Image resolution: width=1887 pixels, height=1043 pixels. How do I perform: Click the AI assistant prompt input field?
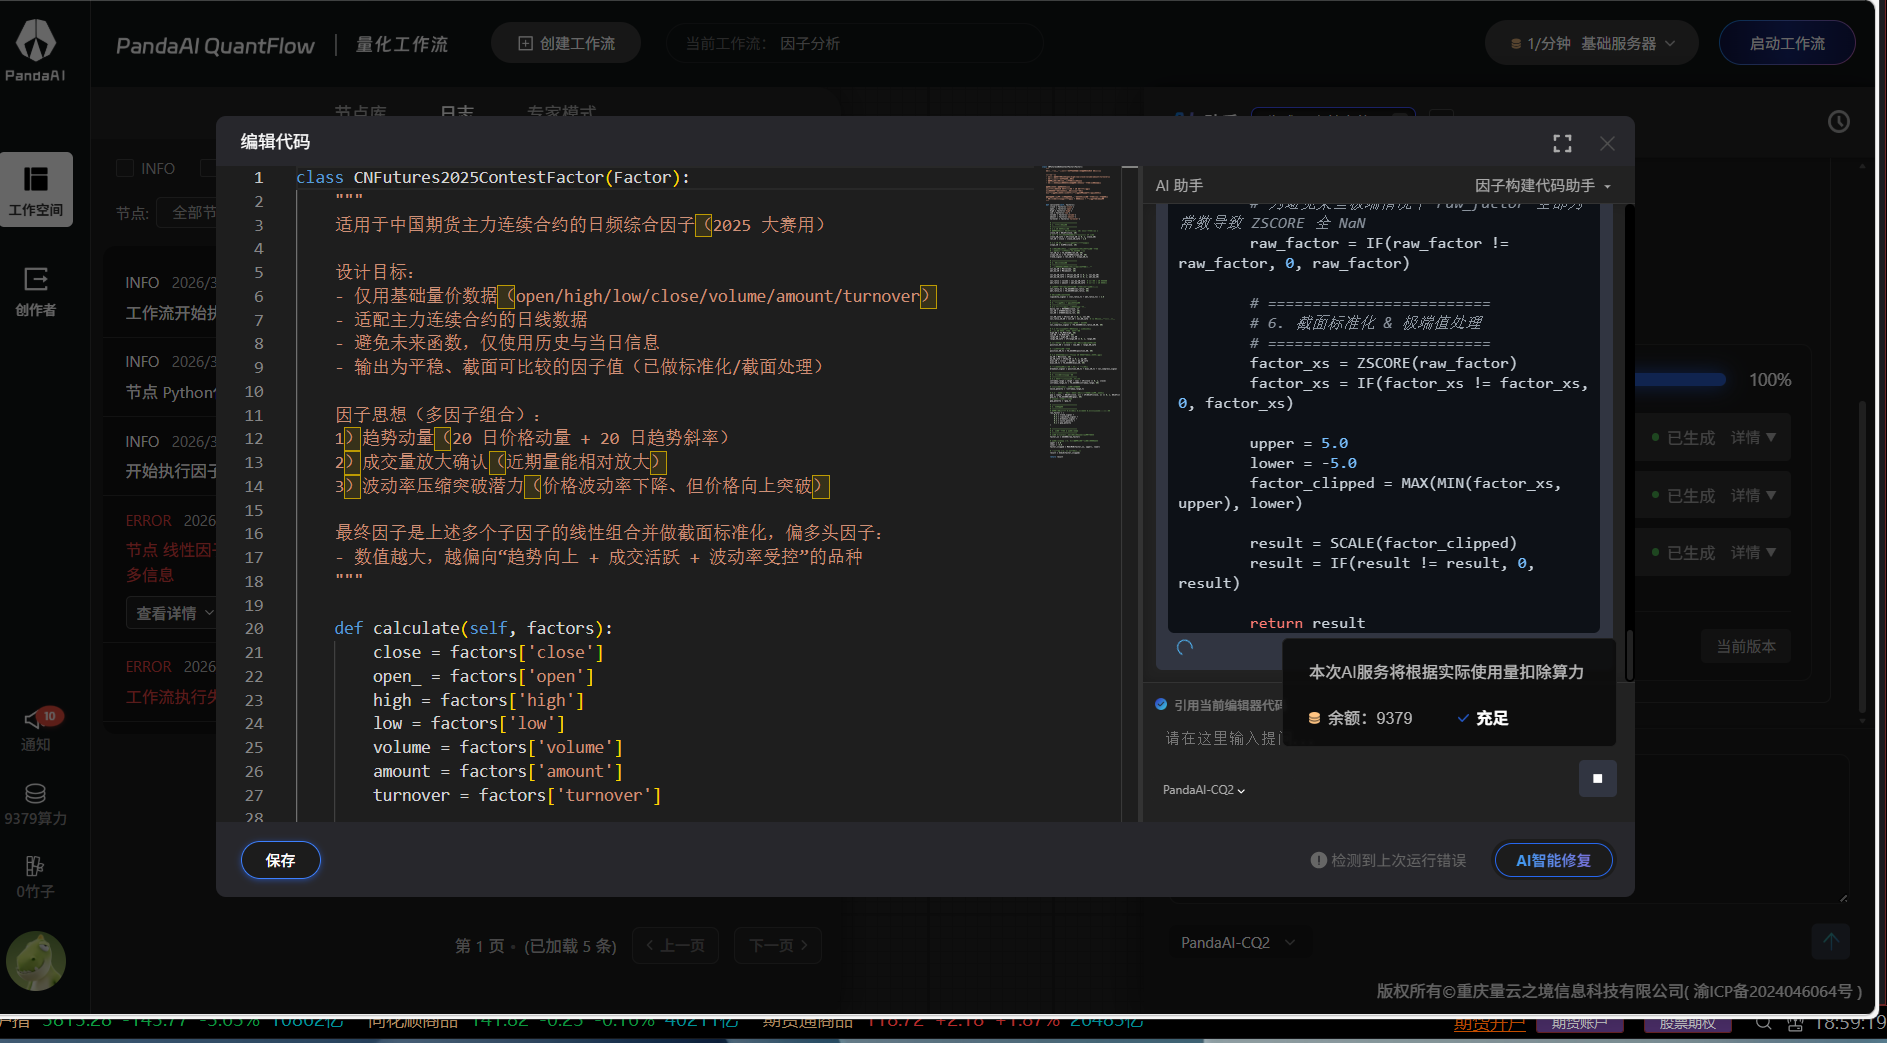(1222, 739)
